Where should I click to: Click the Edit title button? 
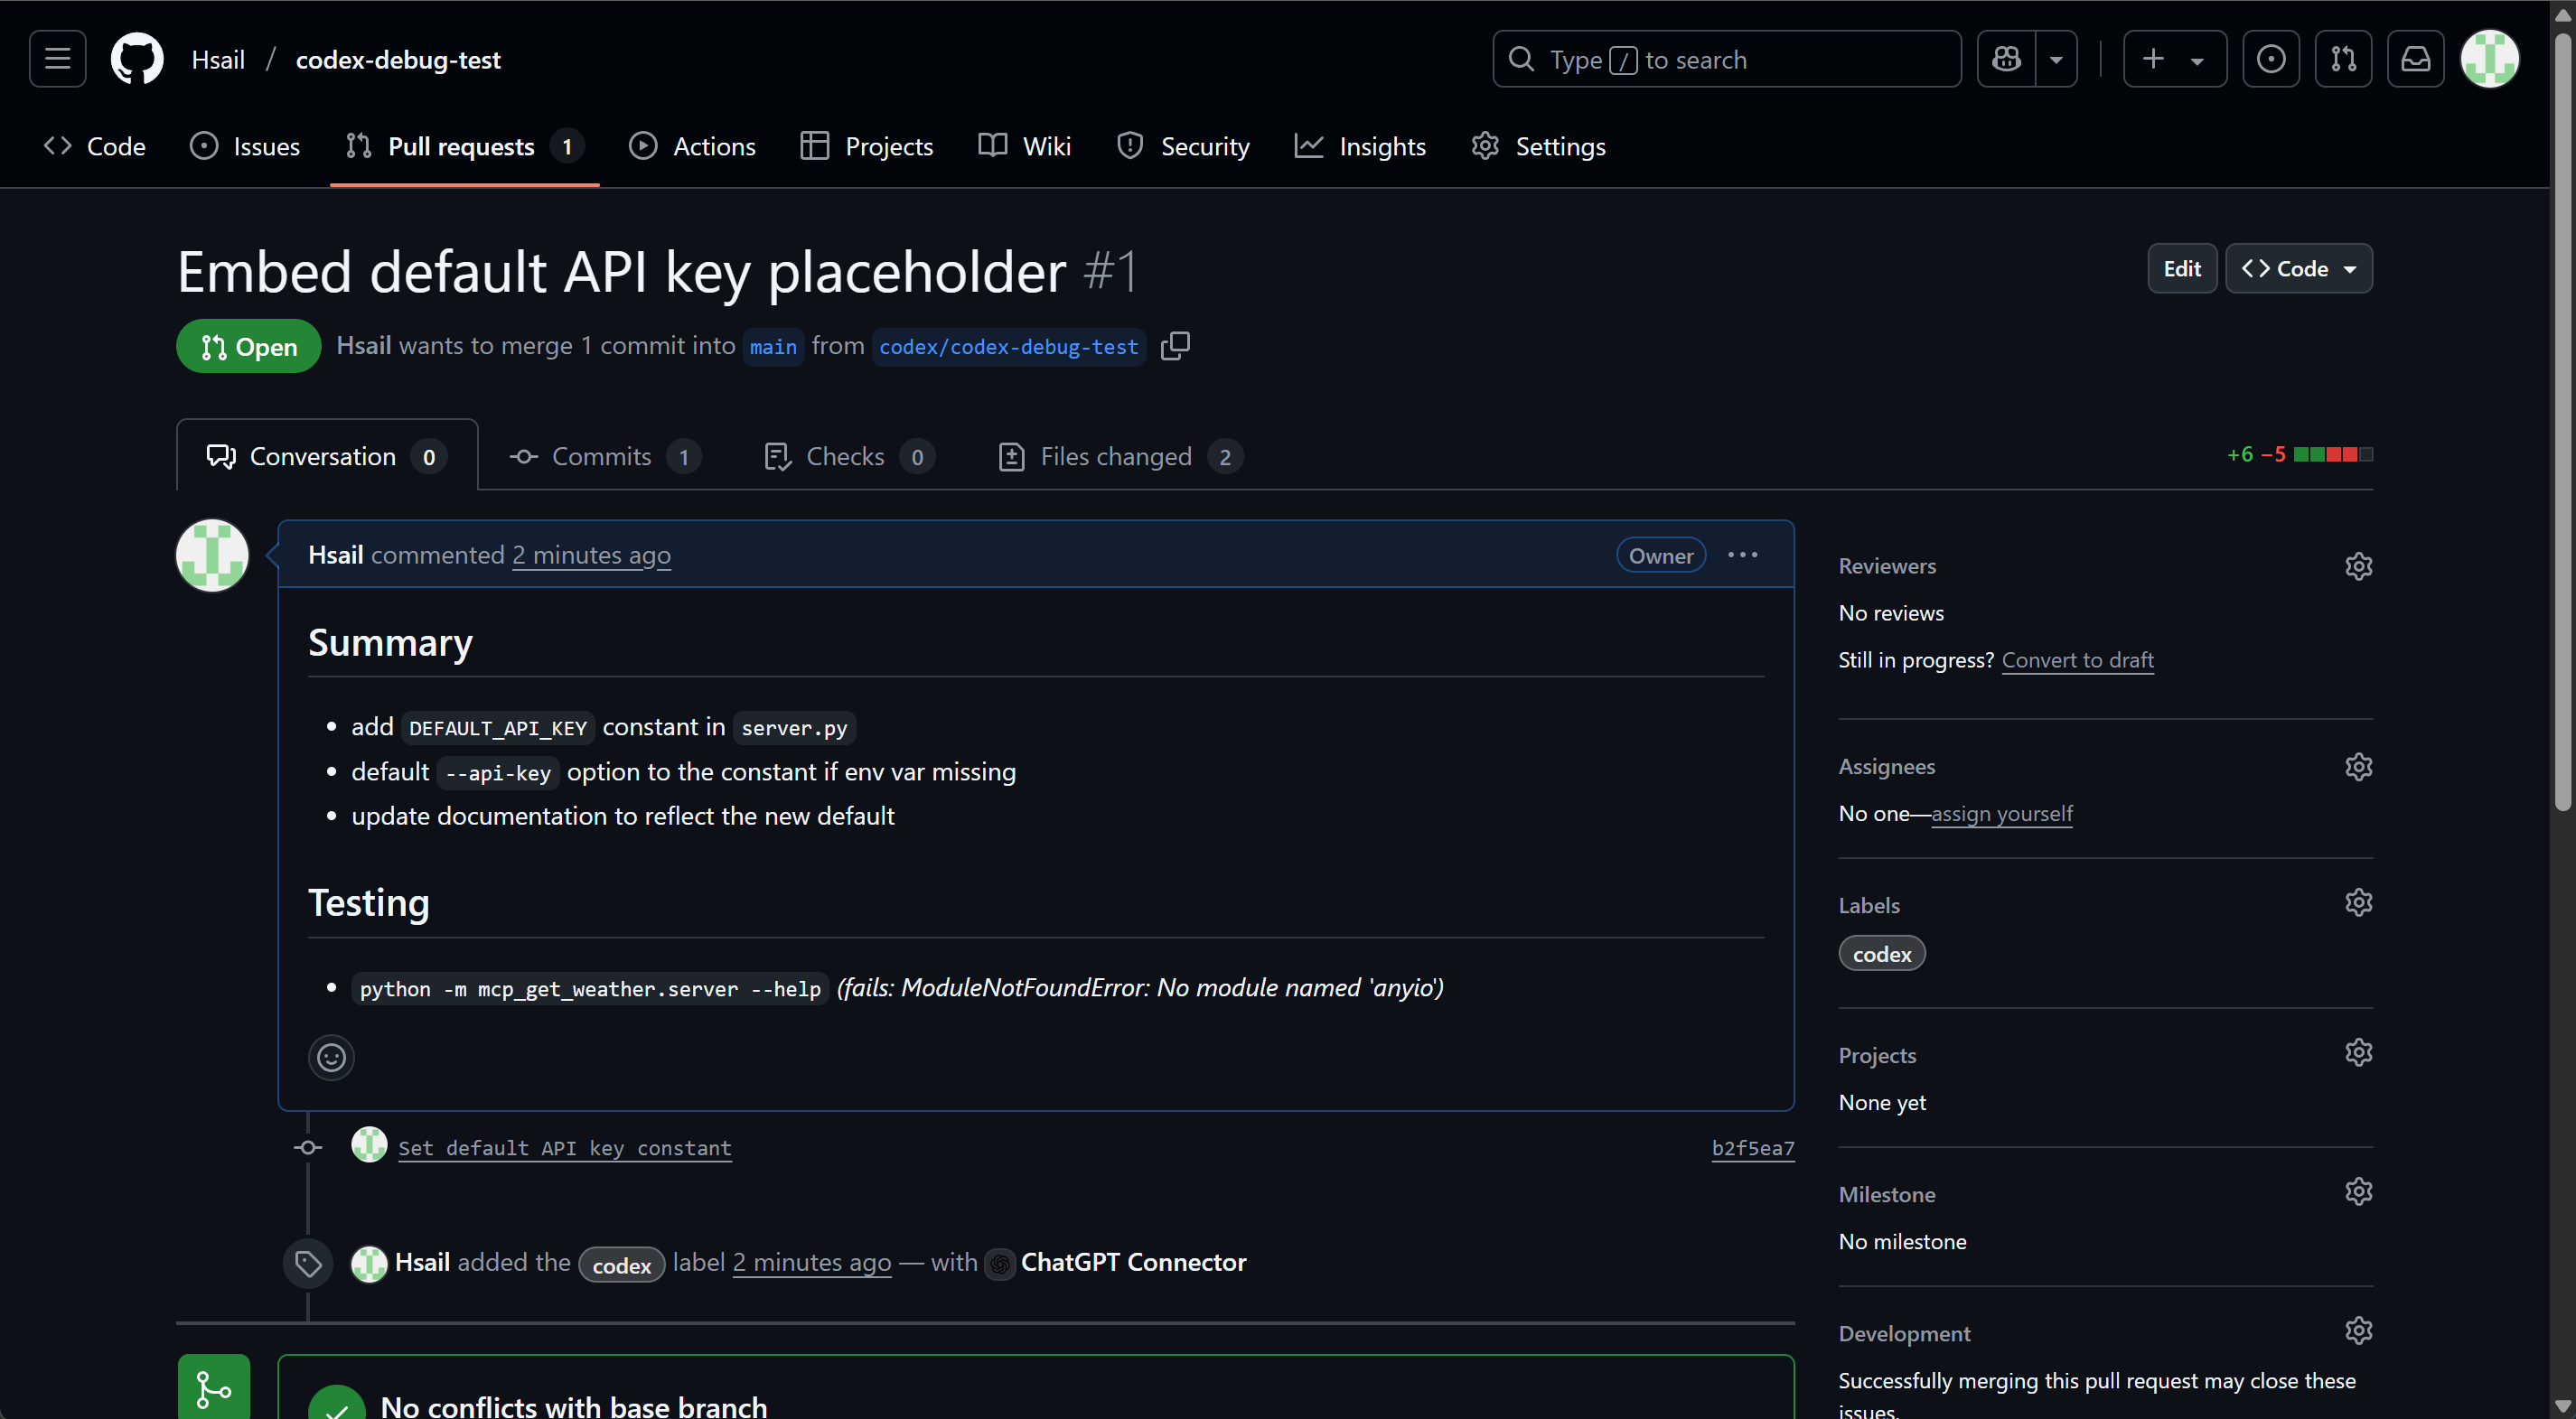click(x=2181, y=268)
